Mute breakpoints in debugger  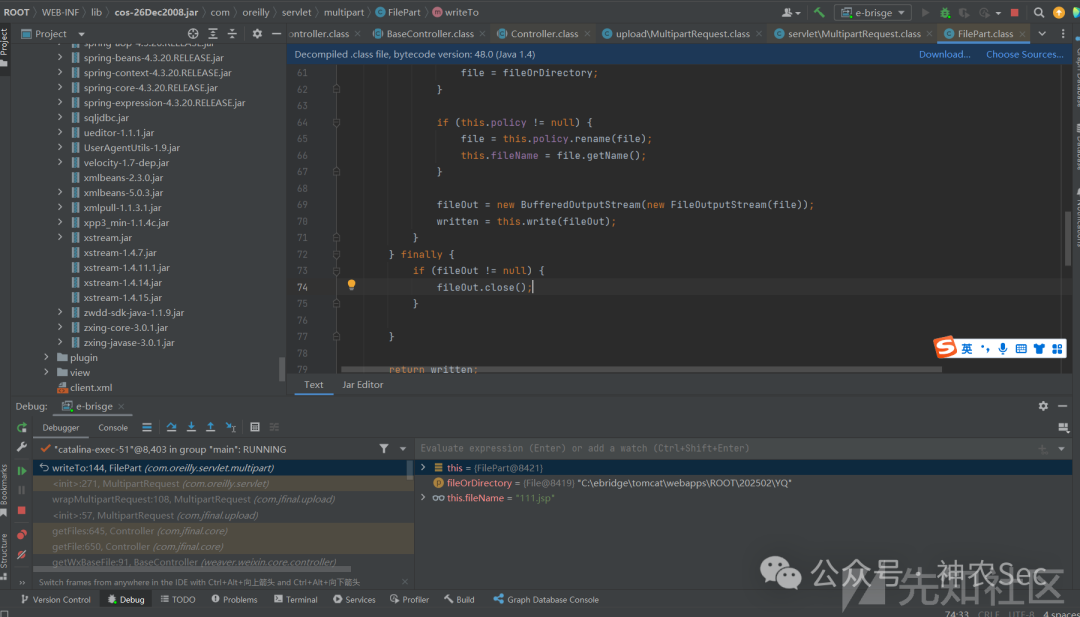22,554
